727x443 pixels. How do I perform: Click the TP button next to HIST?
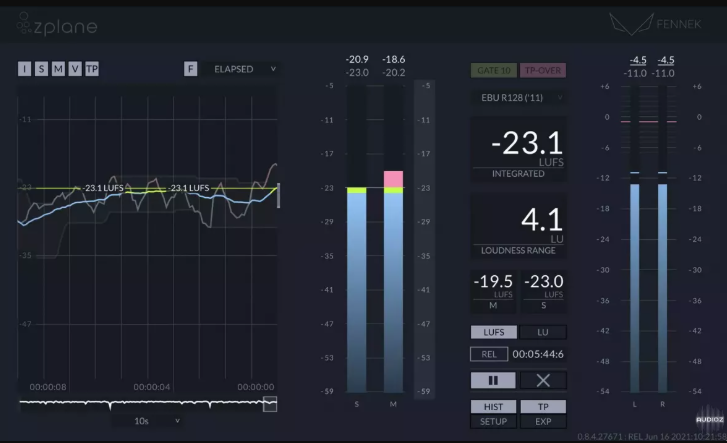pos(543,407)
